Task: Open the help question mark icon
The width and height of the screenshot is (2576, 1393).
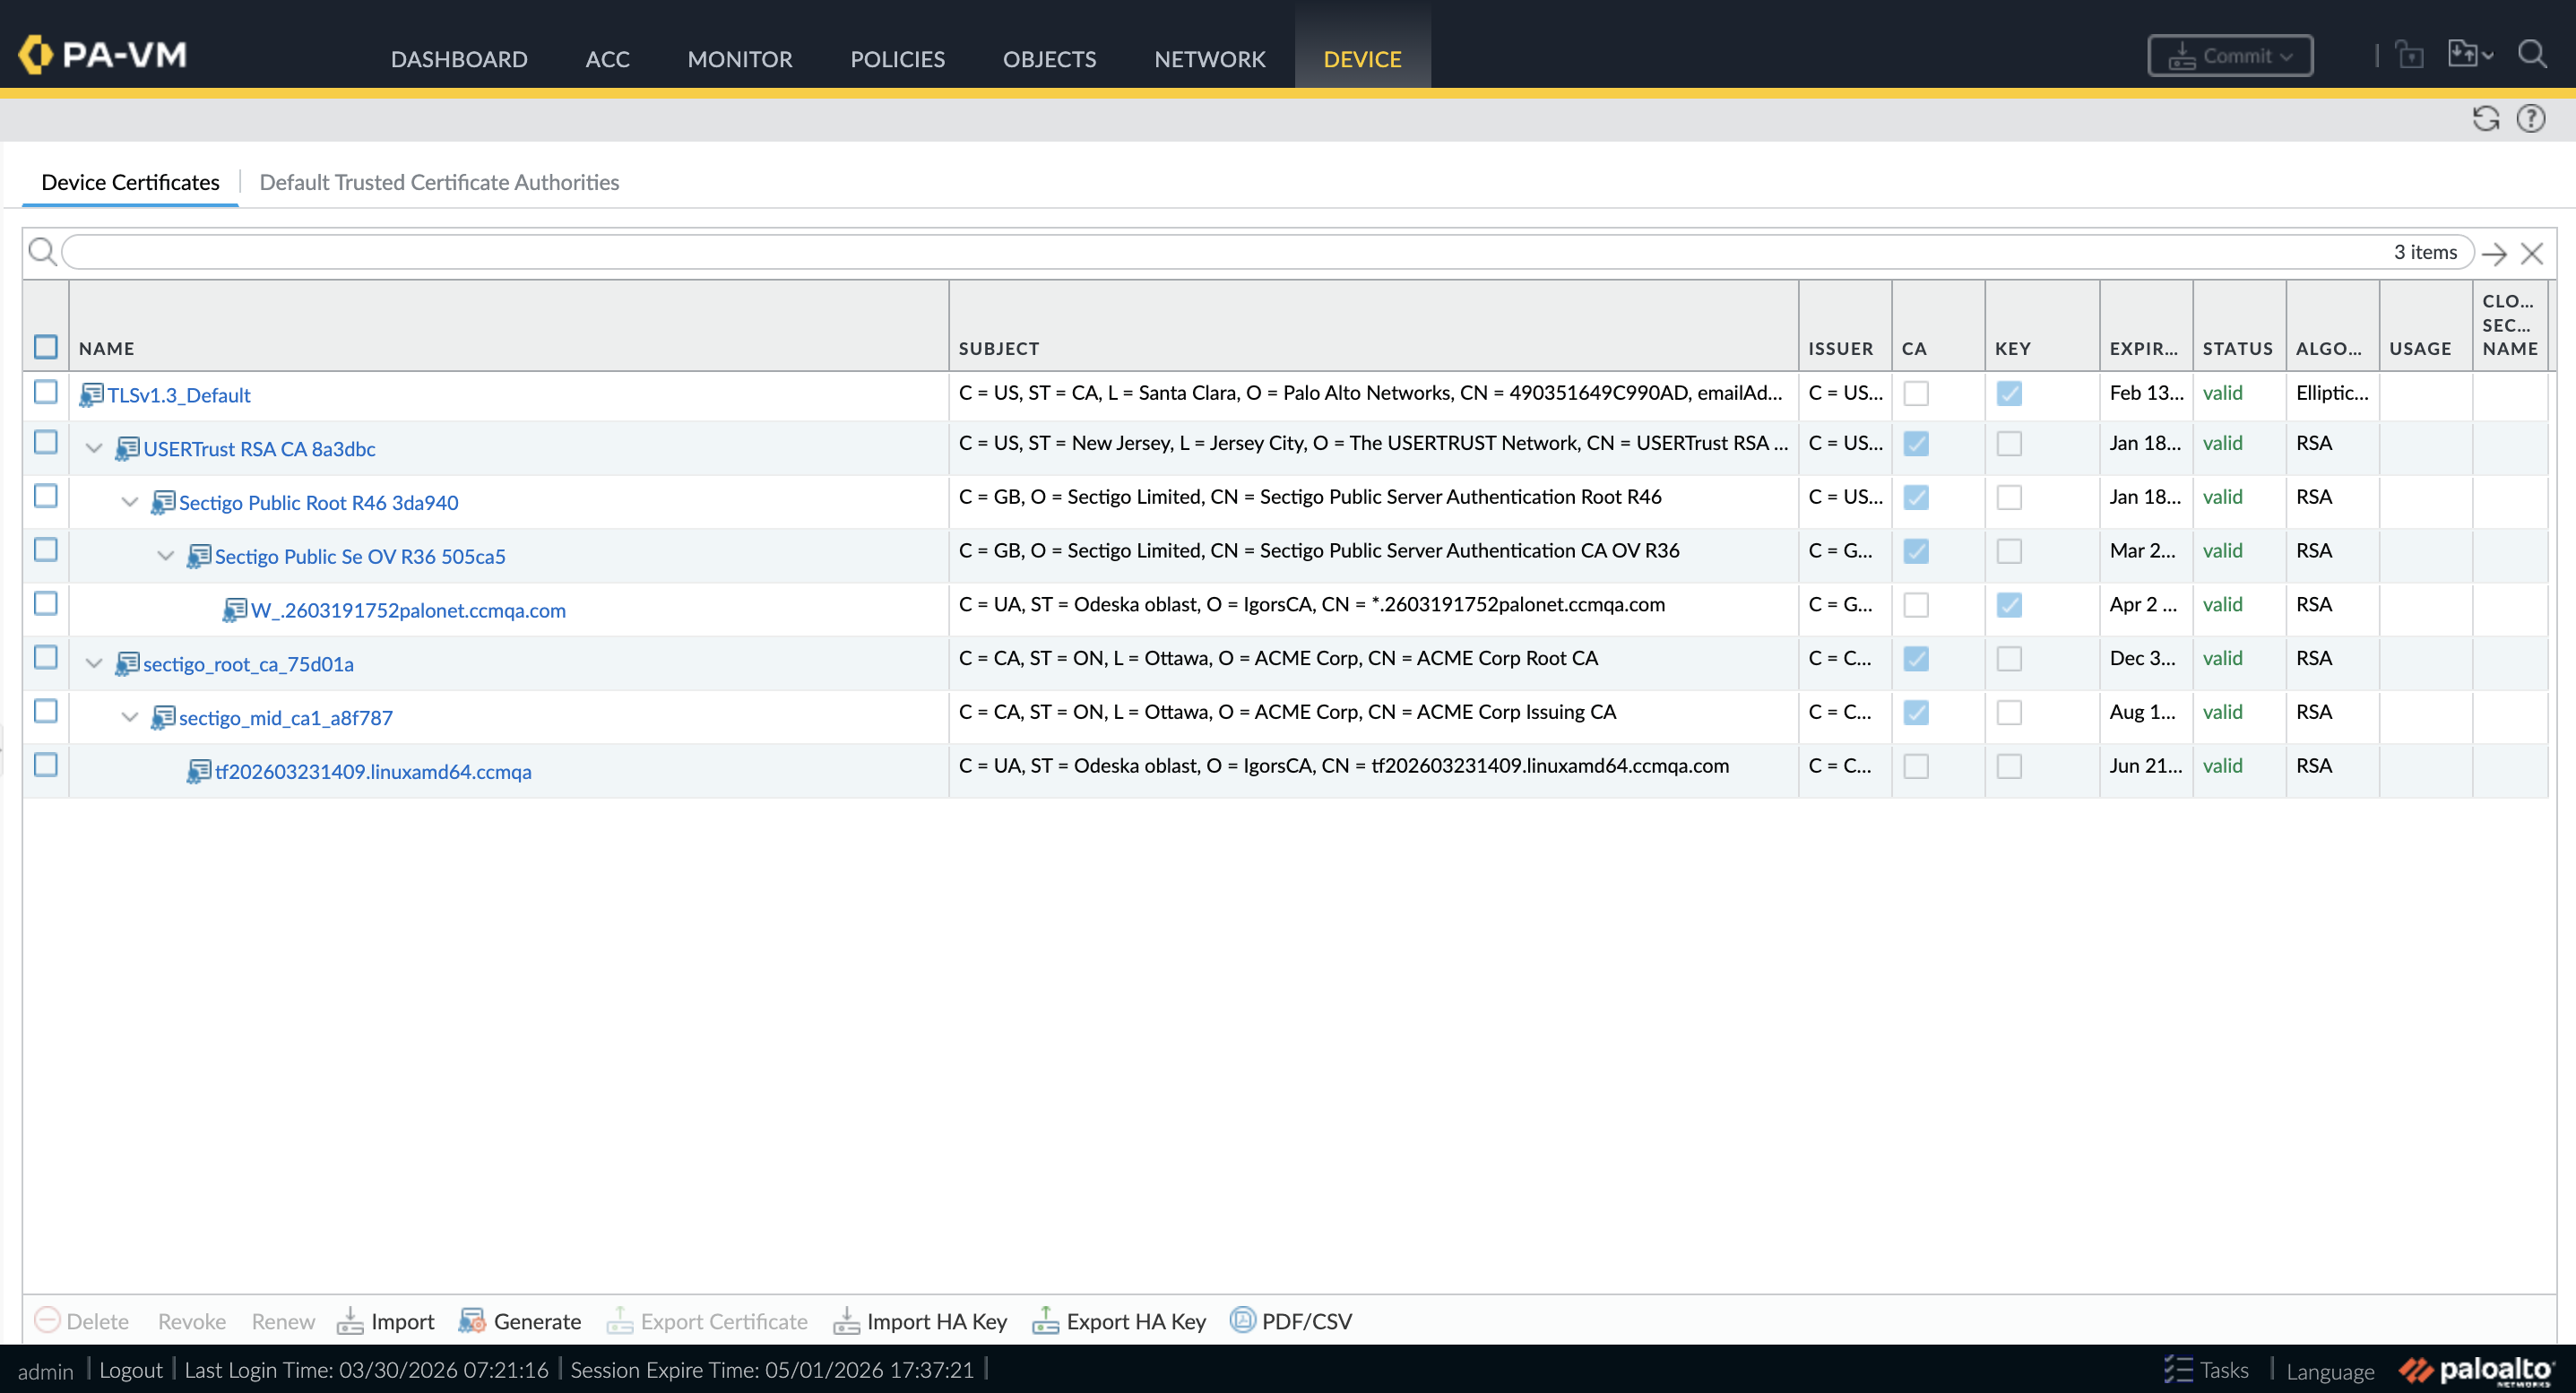Action: (x=2531, y=119)
